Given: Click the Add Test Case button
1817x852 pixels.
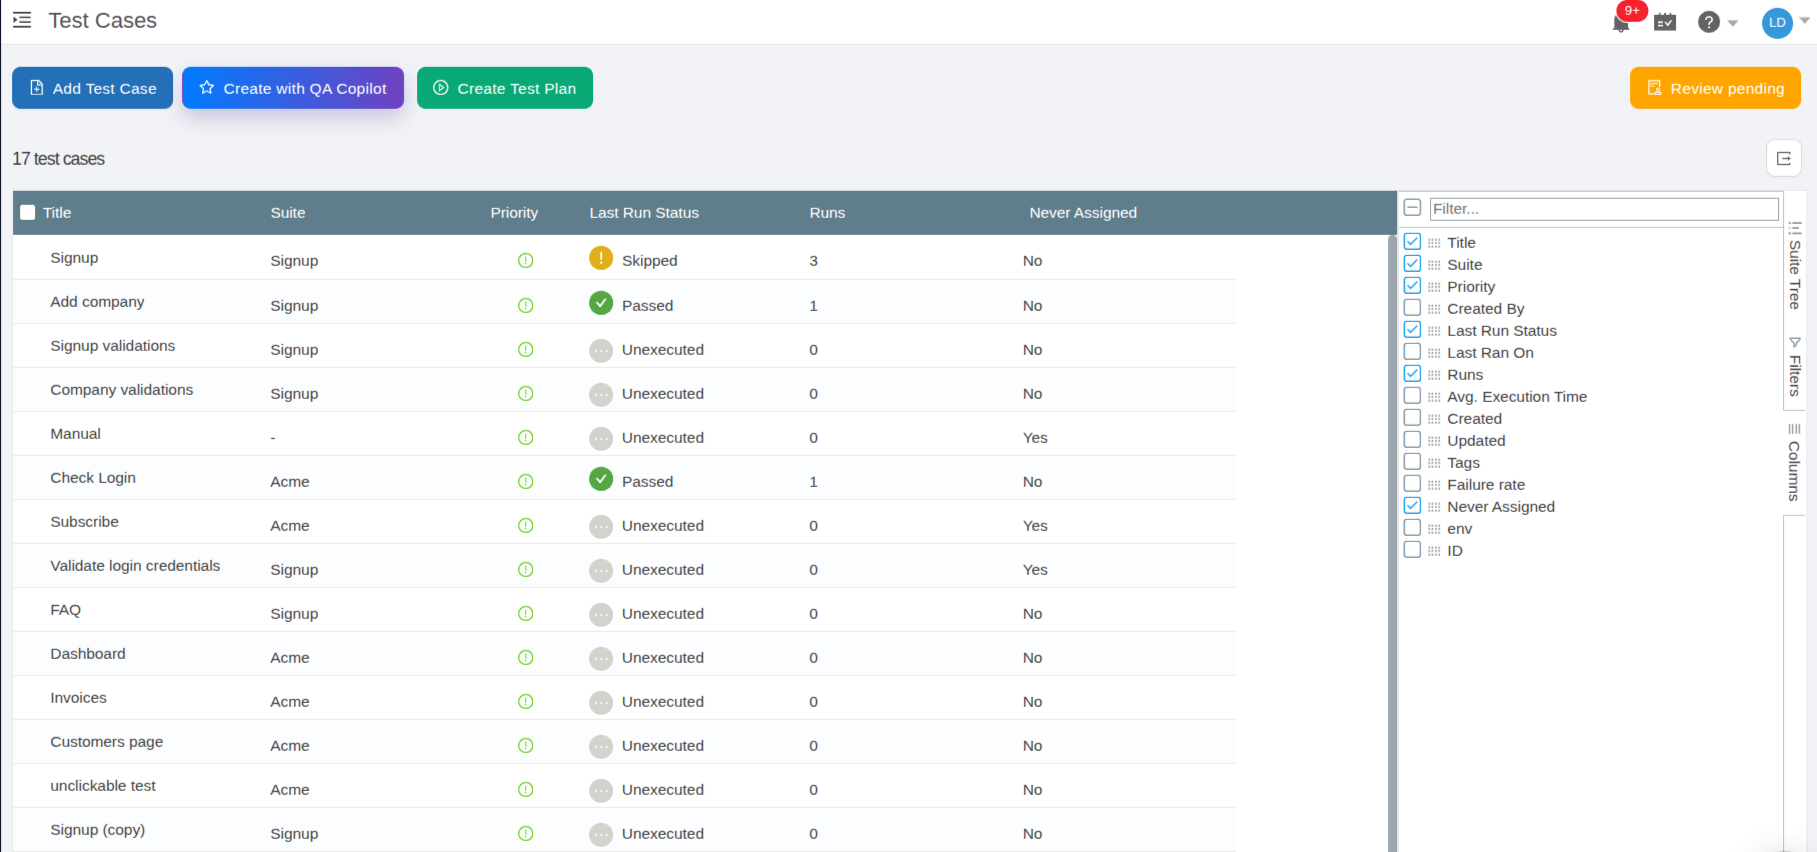Looking at the screenshot, I should tap(92, 88).
